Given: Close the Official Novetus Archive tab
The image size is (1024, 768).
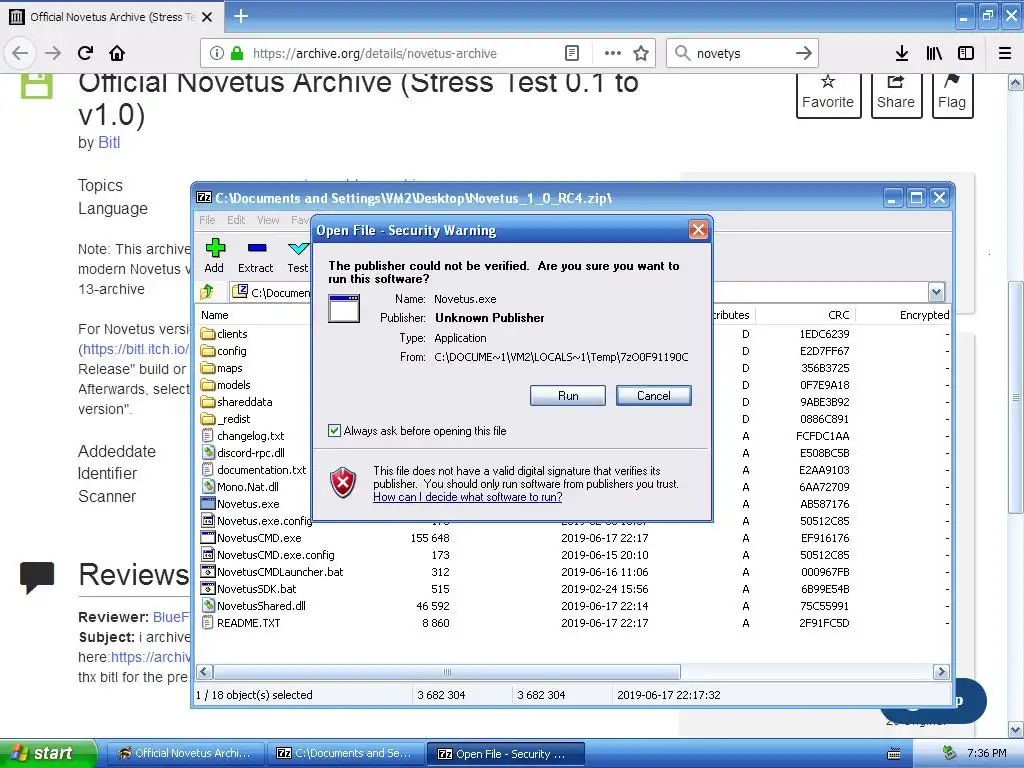Looking at the screenshot, I should pyautogui.click(x=207, y=17).
